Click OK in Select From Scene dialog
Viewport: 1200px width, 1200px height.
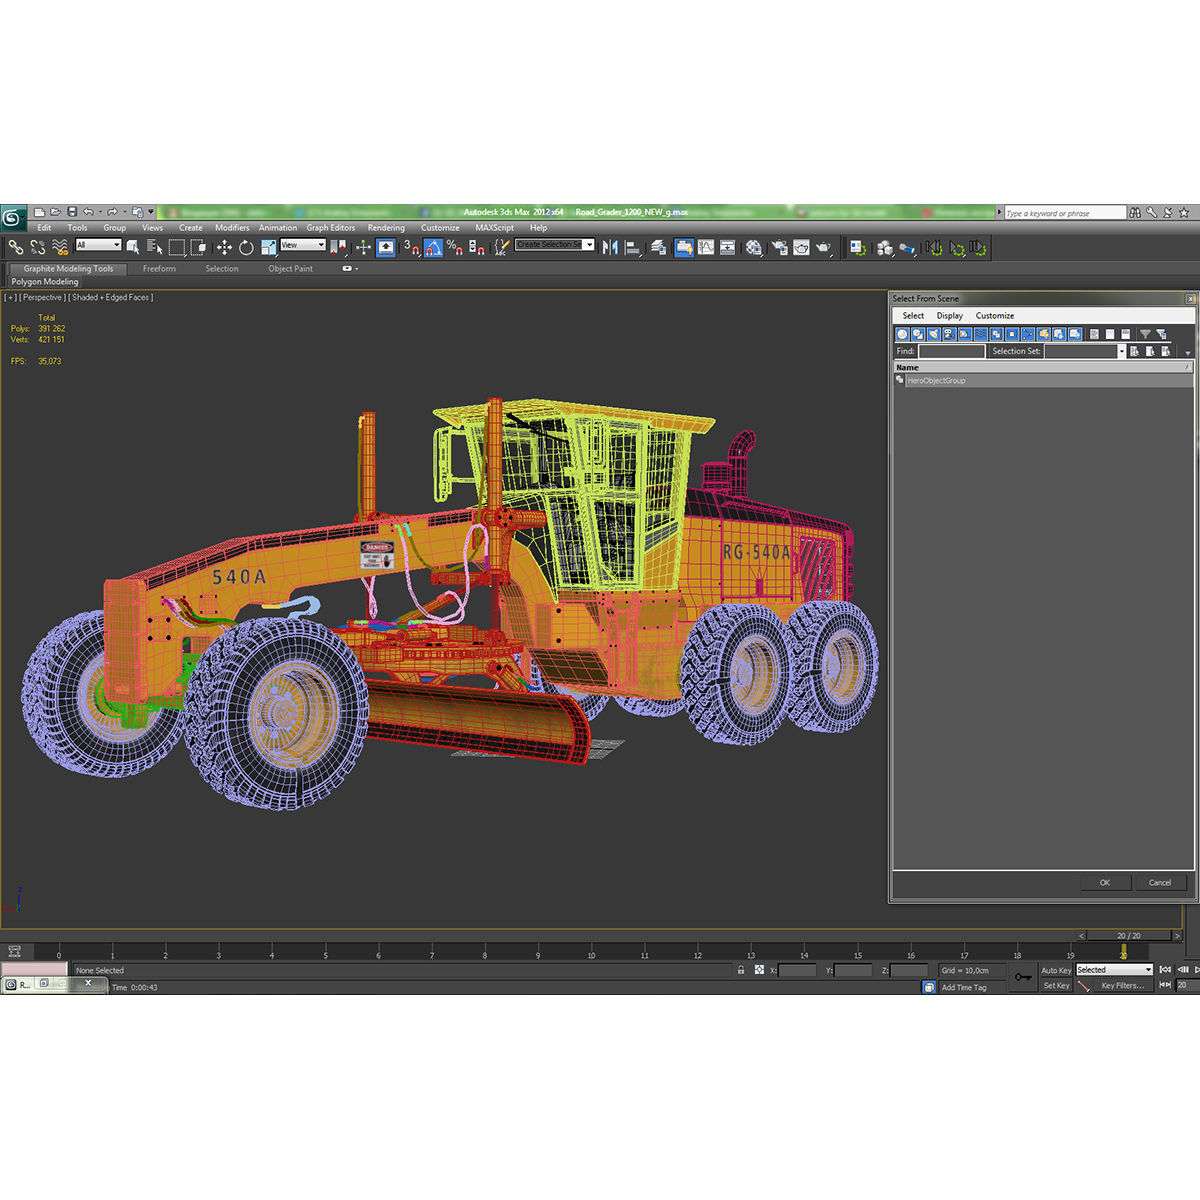click(x=1105, y=882)
